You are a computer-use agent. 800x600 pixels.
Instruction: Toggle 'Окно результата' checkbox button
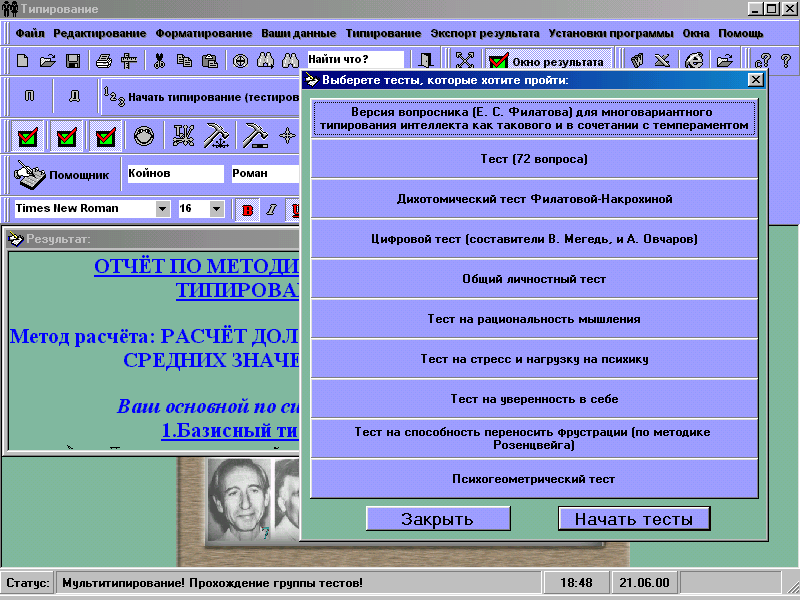tap(547, 61)
